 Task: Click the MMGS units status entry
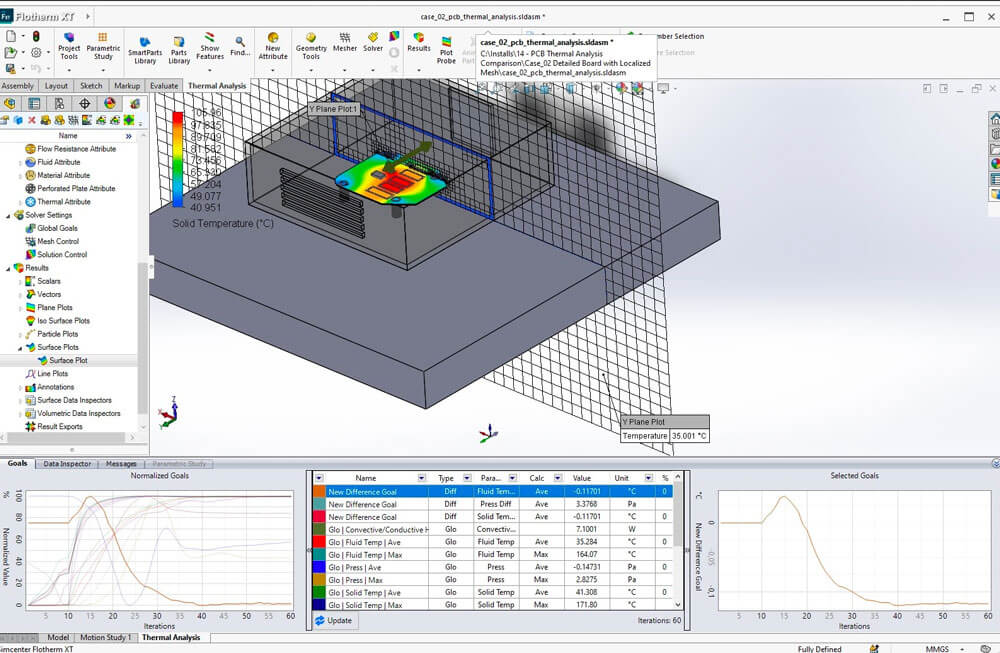[x=937, y=649]
